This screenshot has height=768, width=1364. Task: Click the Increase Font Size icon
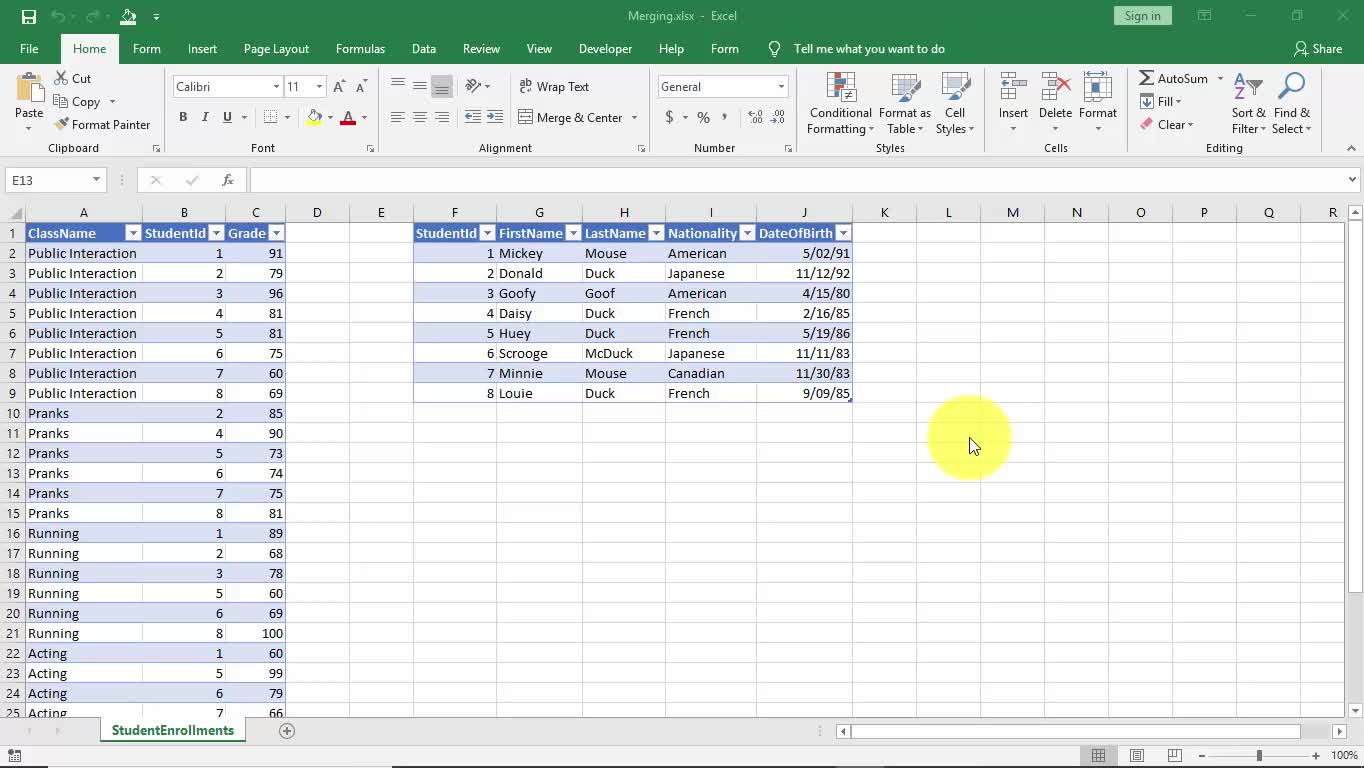(x=339, y=87)
